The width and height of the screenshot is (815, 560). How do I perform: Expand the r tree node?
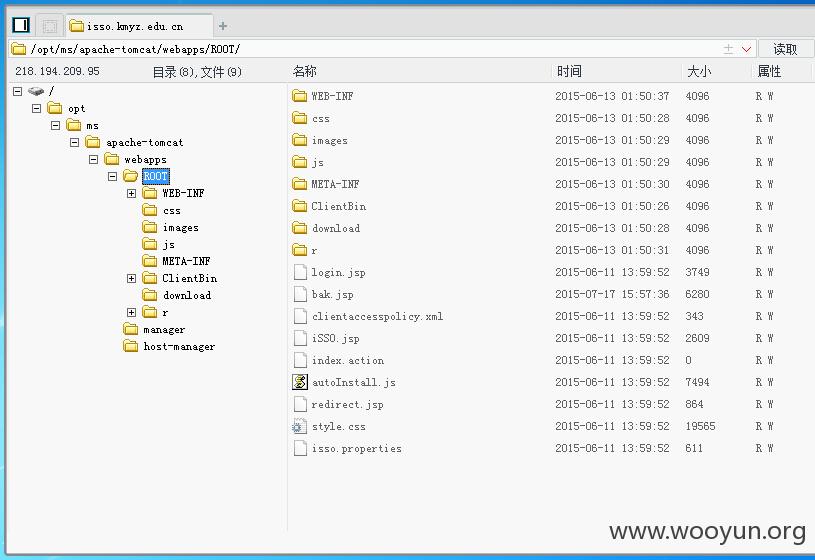coord(132,312)
